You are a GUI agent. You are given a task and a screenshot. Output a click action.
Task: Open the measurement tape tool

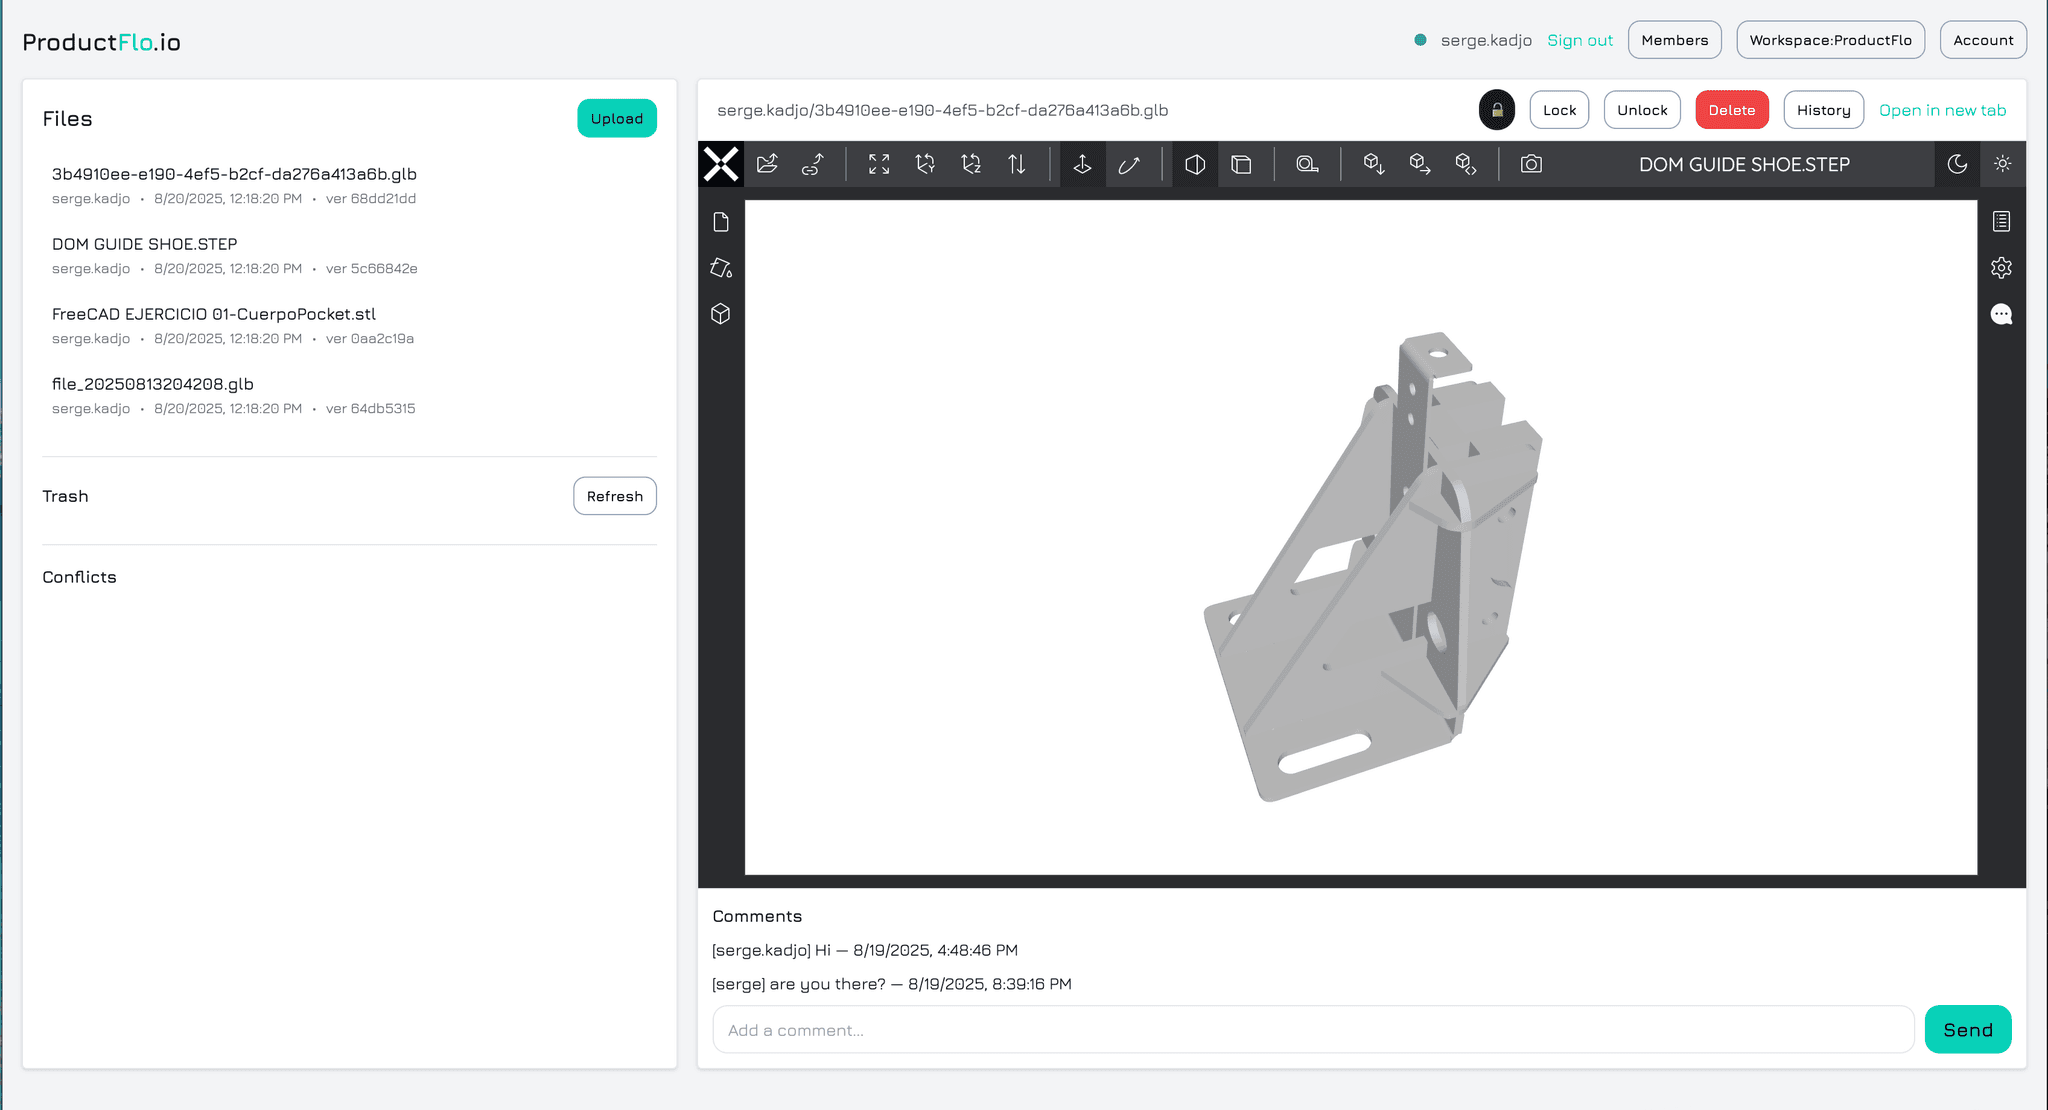pyautogui.click(x=1307, y=164)
